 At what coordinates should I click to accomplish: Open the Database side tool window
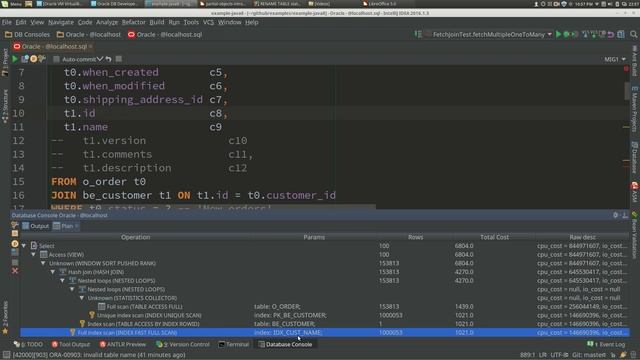(x=635, y=158)
